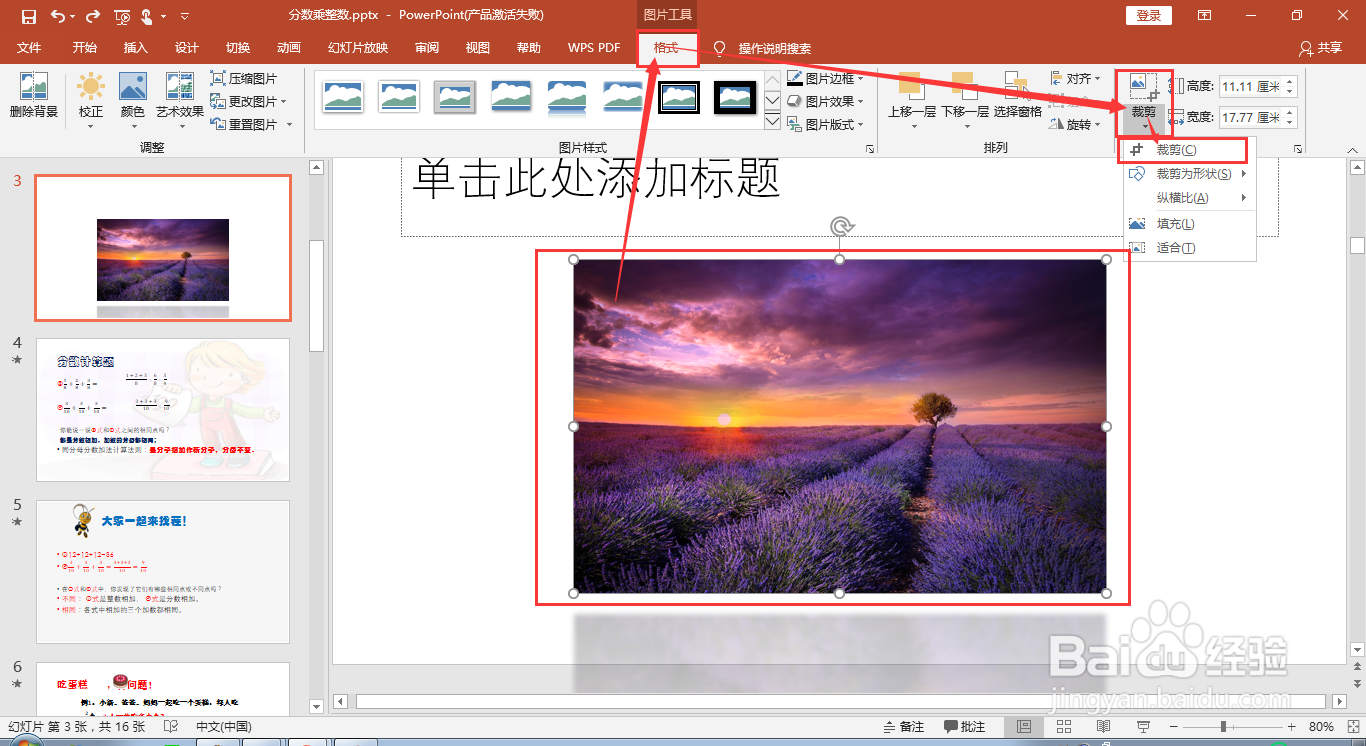1366x746 pixels.
Task: Expand the picture styles gallery more arrow
Action: pos(772,122)
